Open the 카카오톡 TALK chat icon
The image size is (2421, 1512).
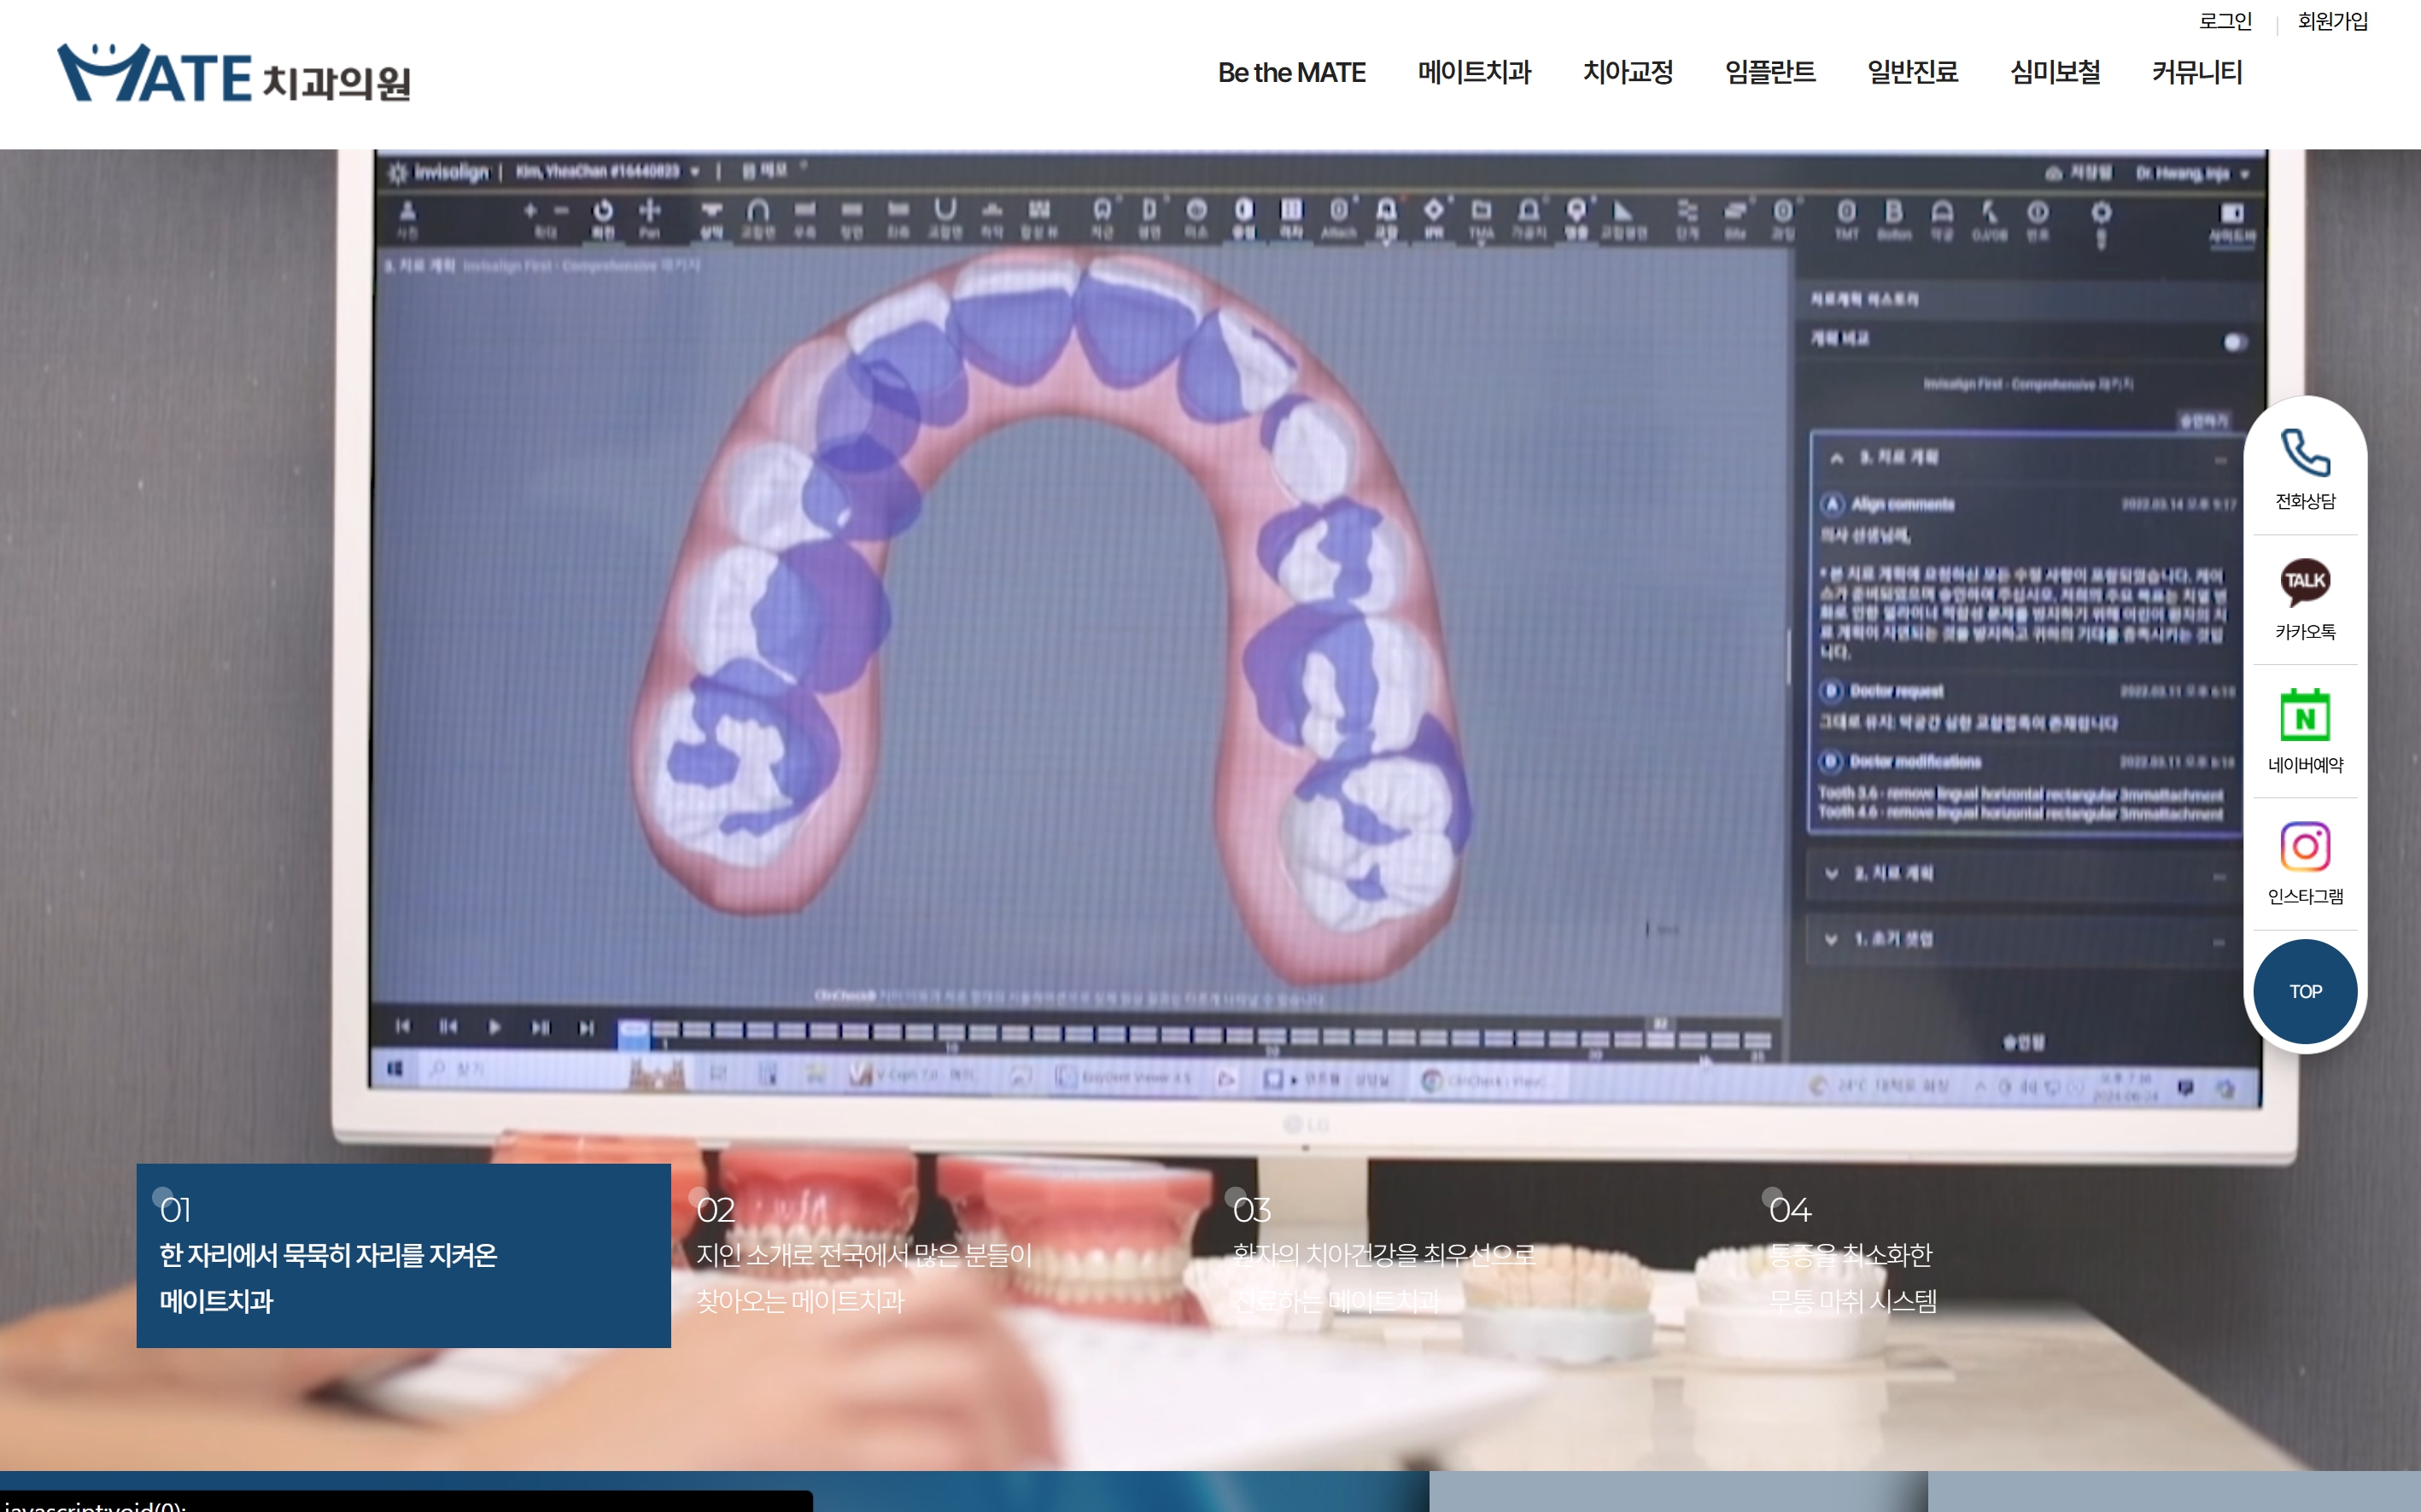[x=2305, y=599]
